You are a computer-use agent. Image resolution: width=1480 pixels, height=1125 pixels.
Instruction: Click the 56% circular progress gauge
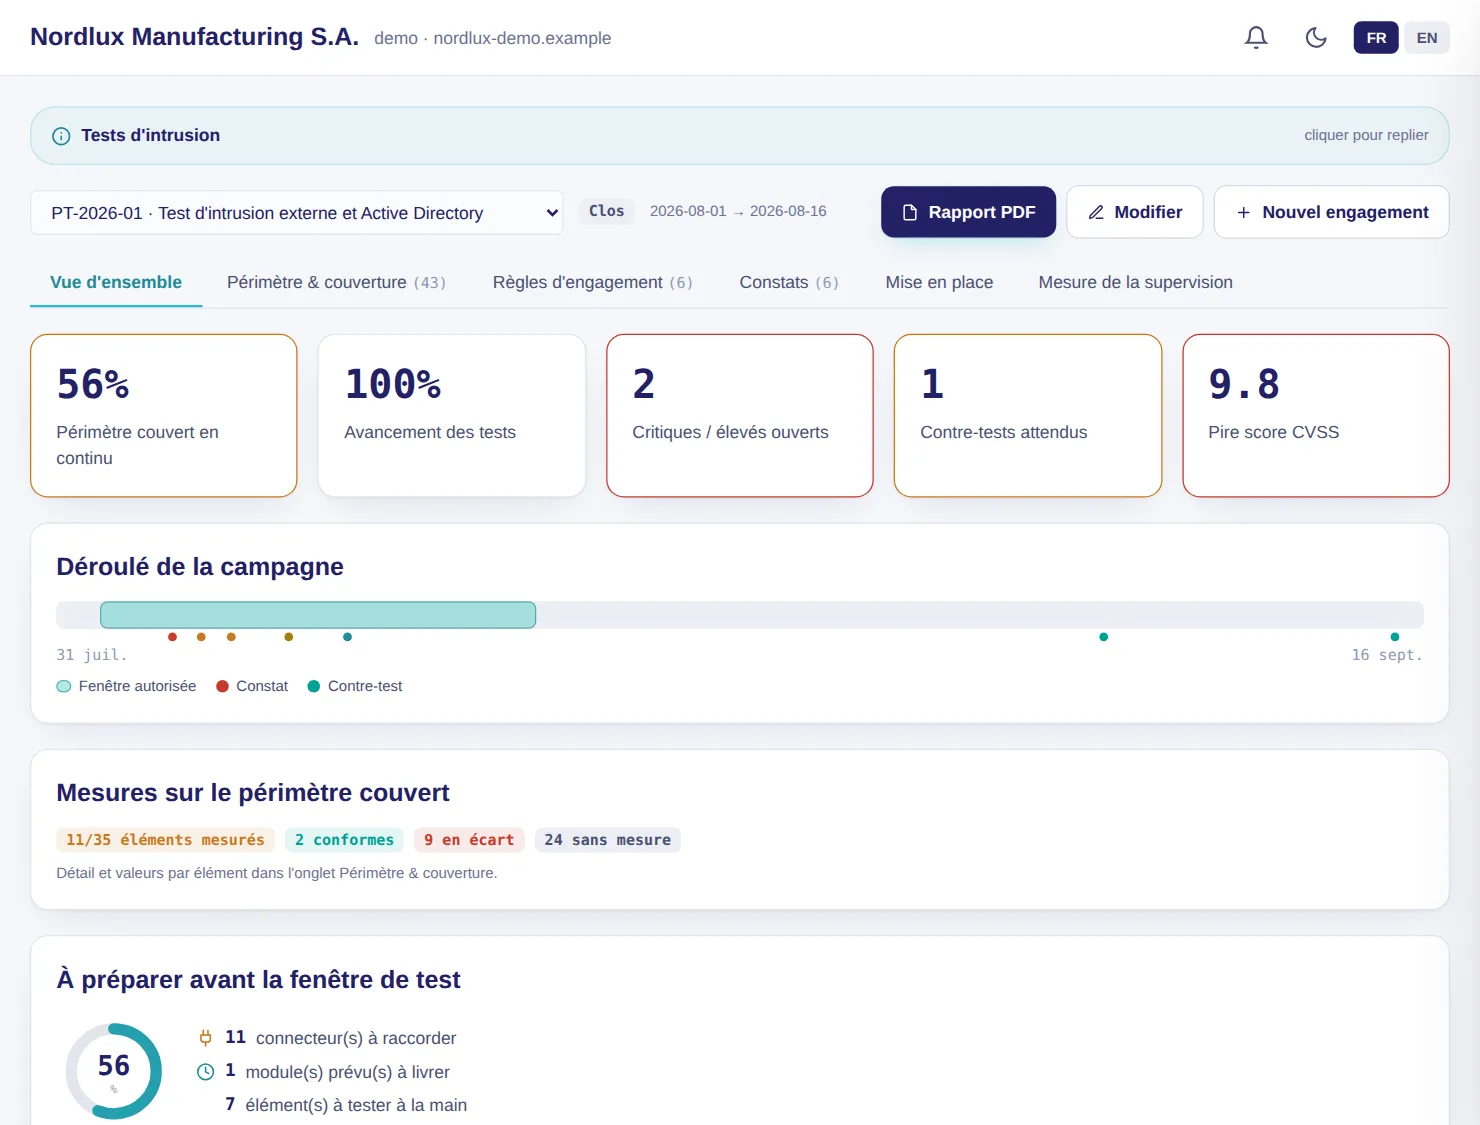click(x=114, y=1071)
